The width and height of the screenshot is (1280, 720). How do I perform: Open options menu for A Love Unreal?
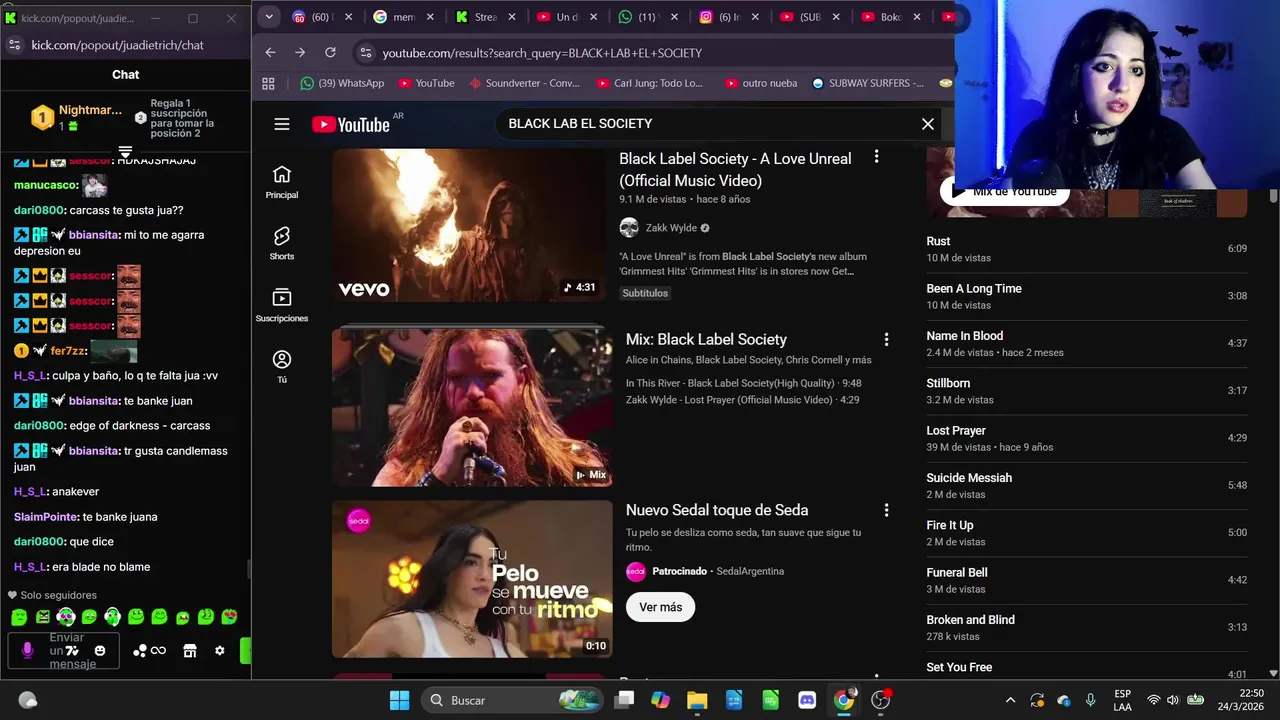(x=876, y=157)
